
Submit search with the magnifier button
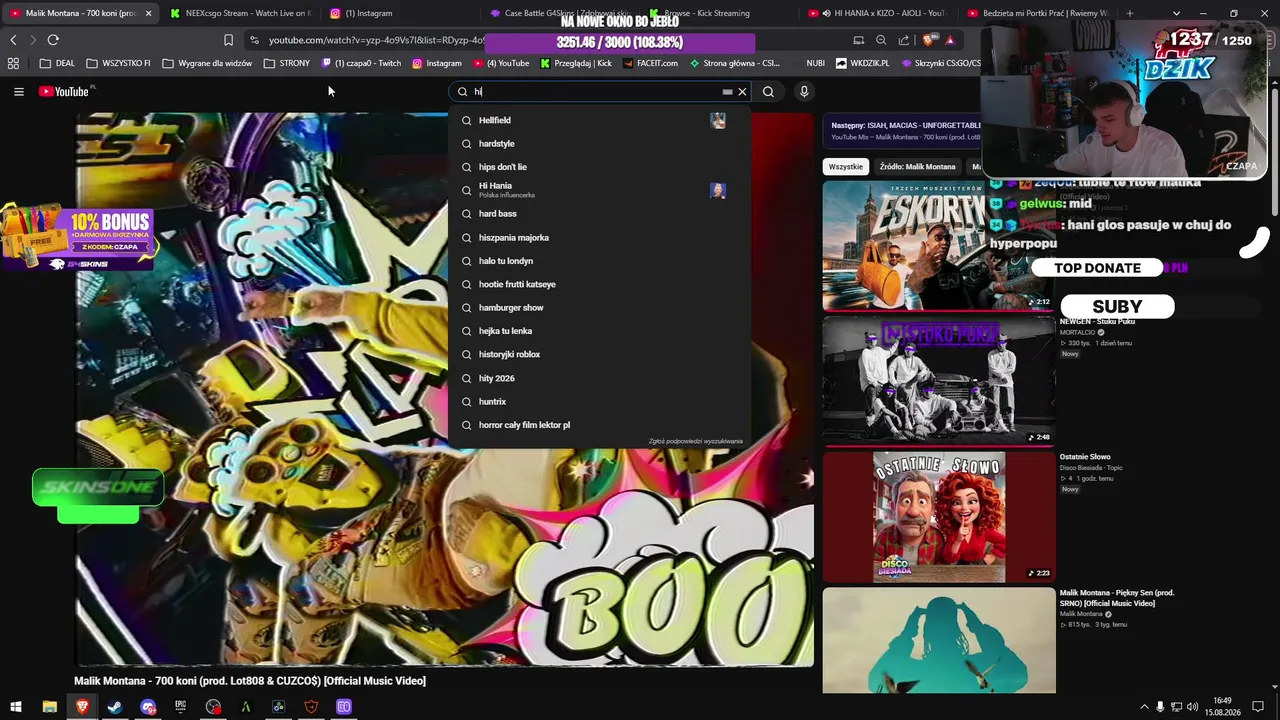[768, 92]
